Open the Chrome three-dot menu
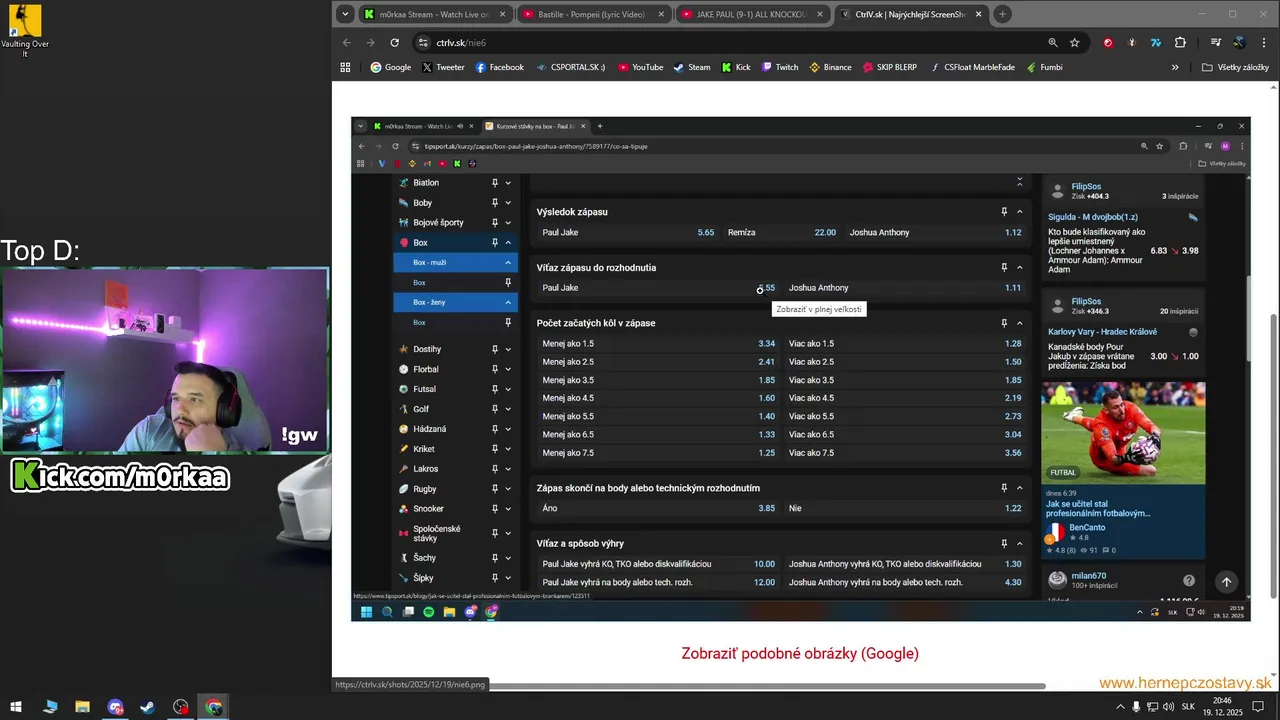Screen dimensions: 1280x720 [1264, 43]
